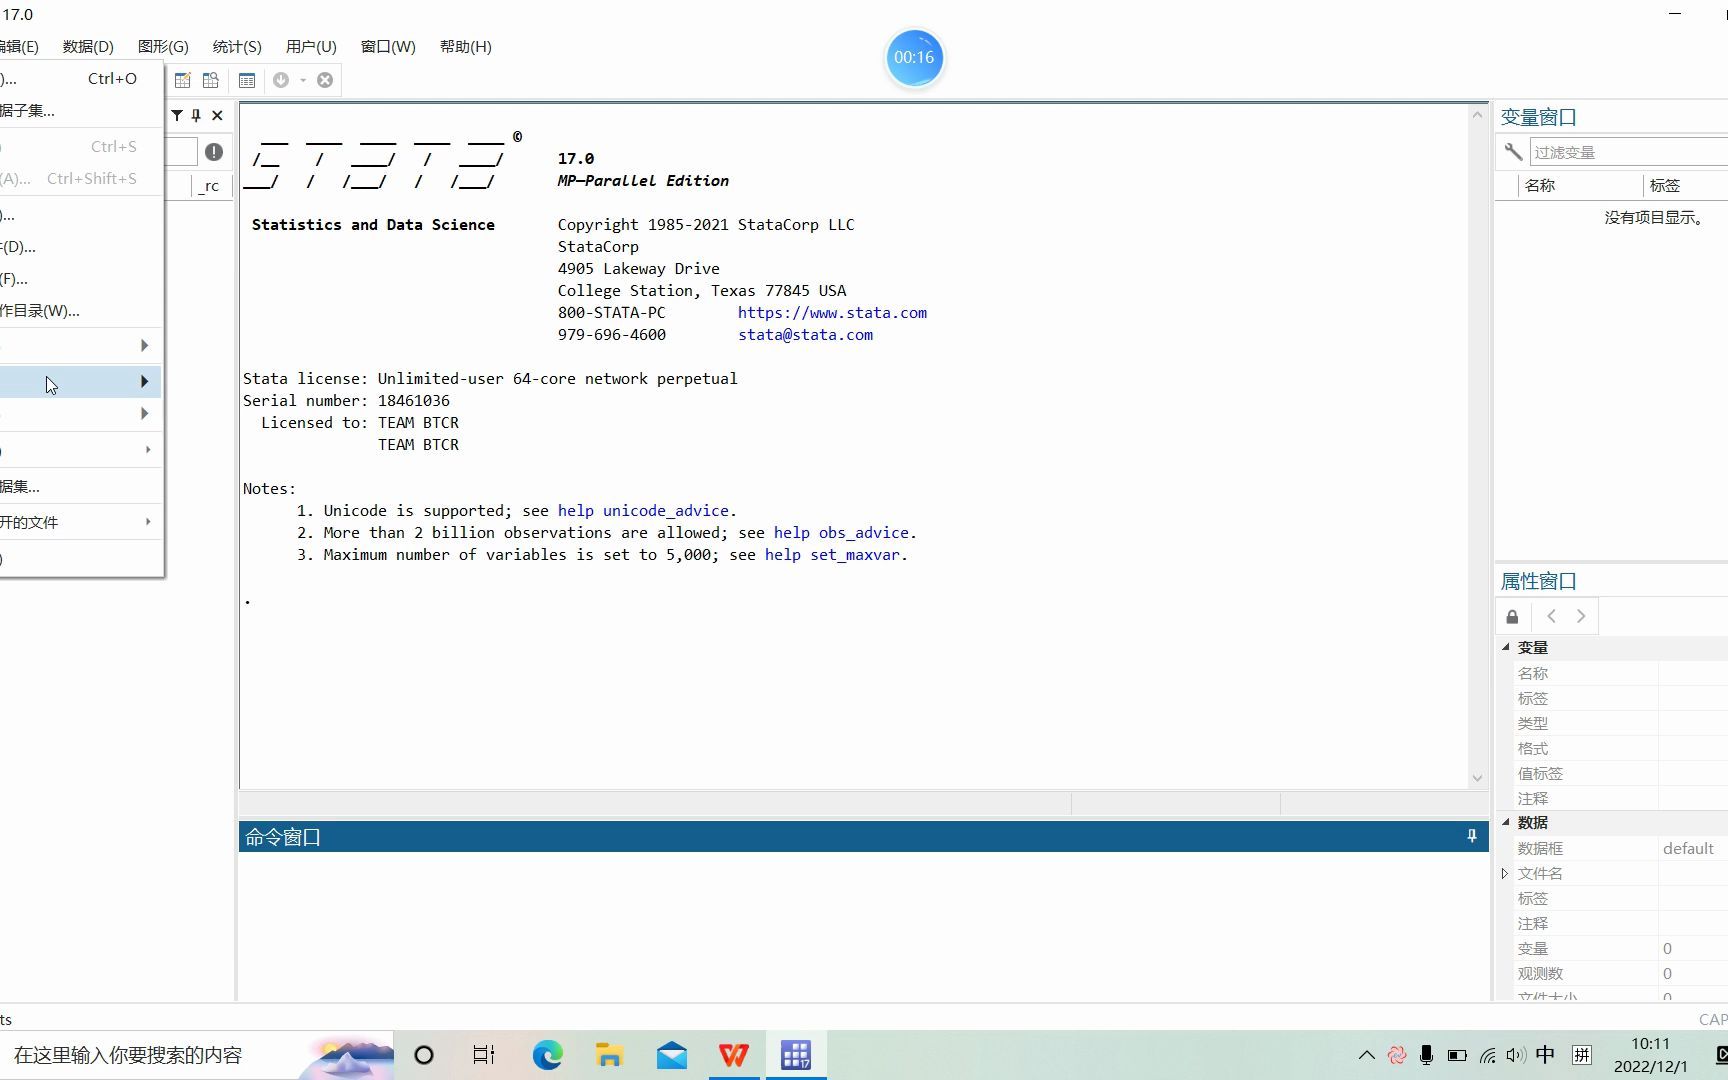Click Stata 17 icon on taskbar
The image size is (1728, 1080).
click(796, 1055)
